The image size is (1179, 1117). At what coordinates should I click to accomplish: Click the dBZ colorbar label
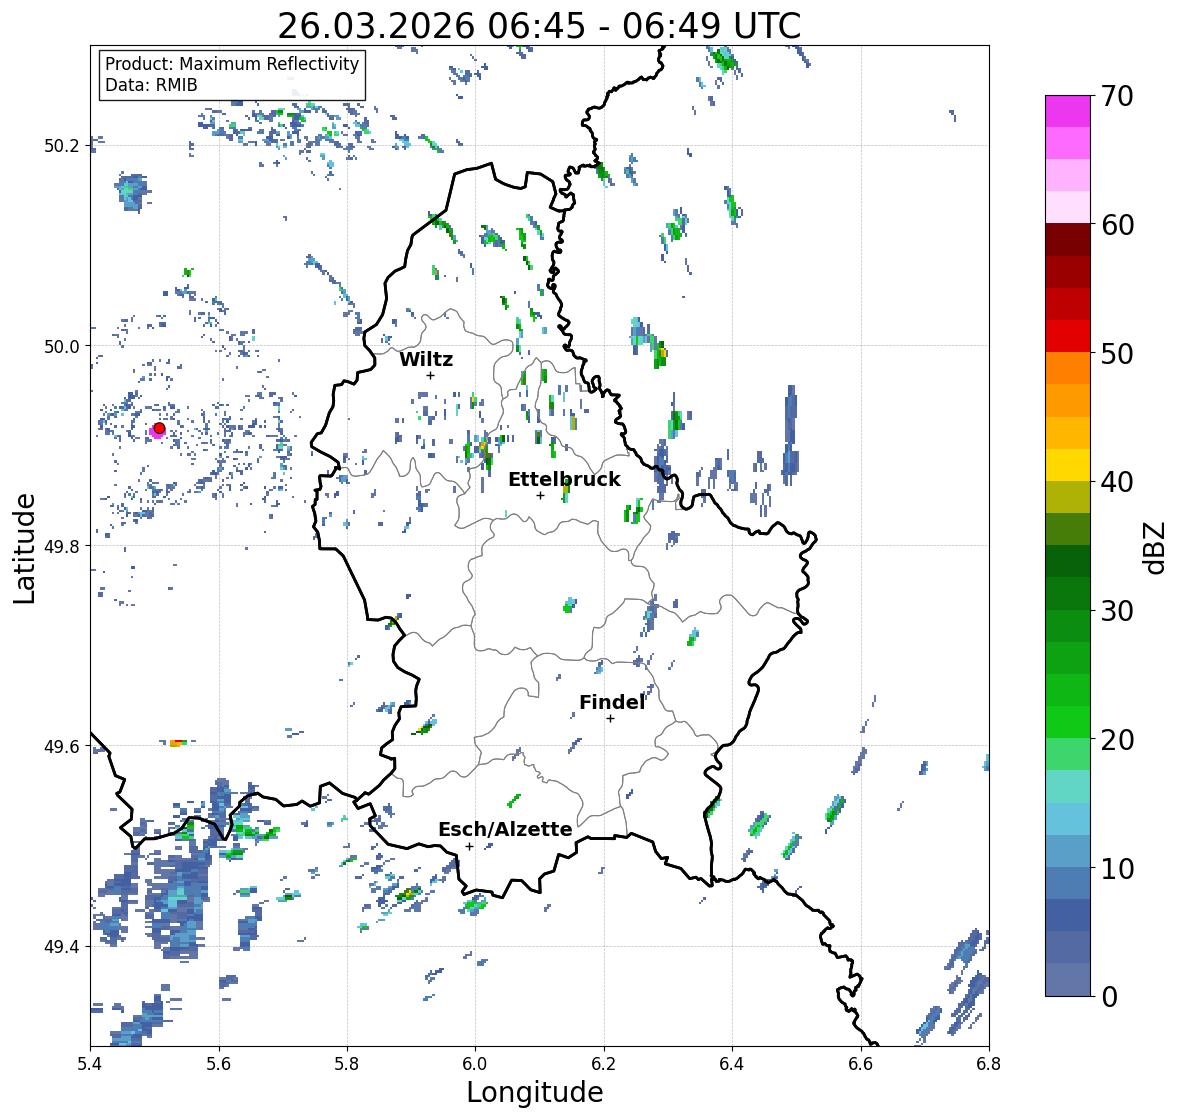1156,547
